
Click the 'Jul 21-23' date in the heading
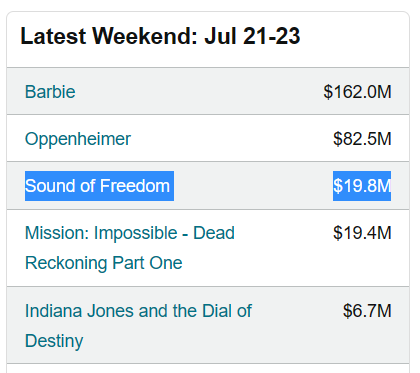(252, 36)
